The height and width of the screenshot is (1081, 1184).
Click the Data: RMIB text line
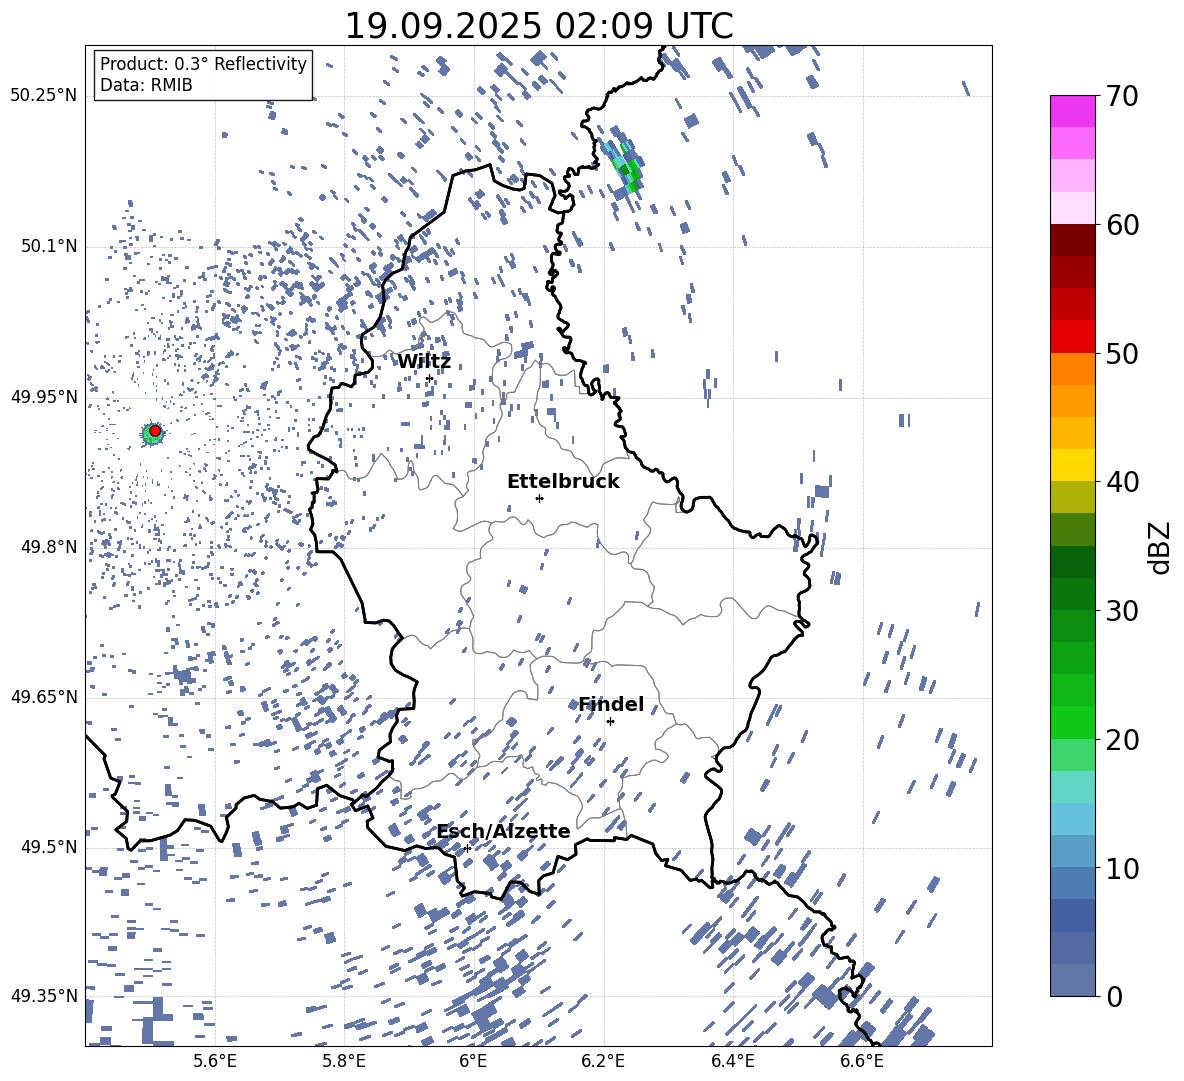(x=146, y=85)
